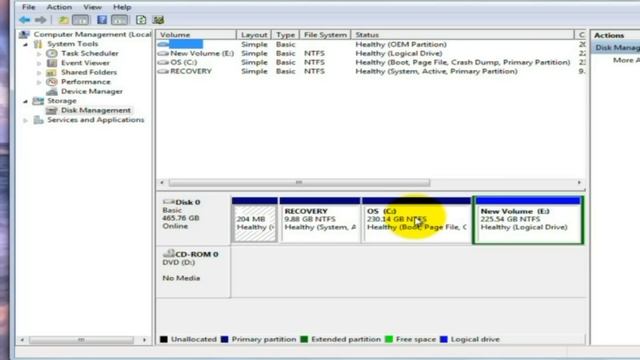Viewport: 640px width, 360px height.
Task: Click the Refresh toolbar icon
Action: click(x=141, y=20)
